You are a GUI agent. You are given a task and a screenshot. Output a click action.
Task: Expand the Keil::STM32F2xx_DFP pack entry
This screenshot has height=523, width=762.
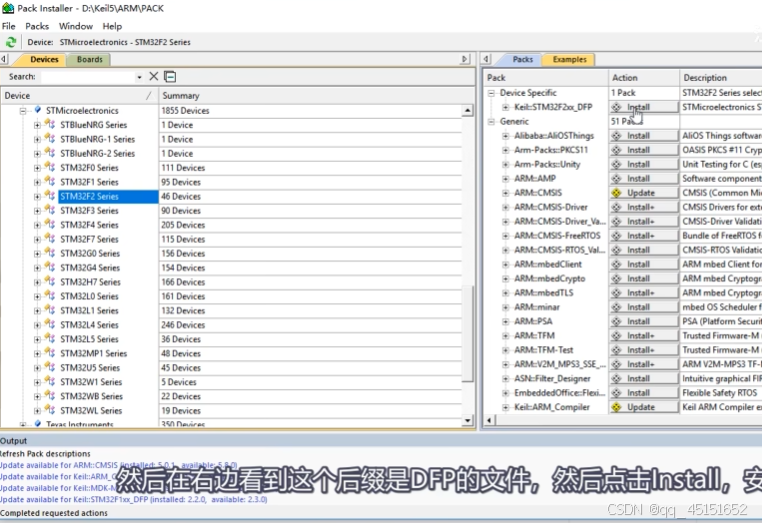506,107
